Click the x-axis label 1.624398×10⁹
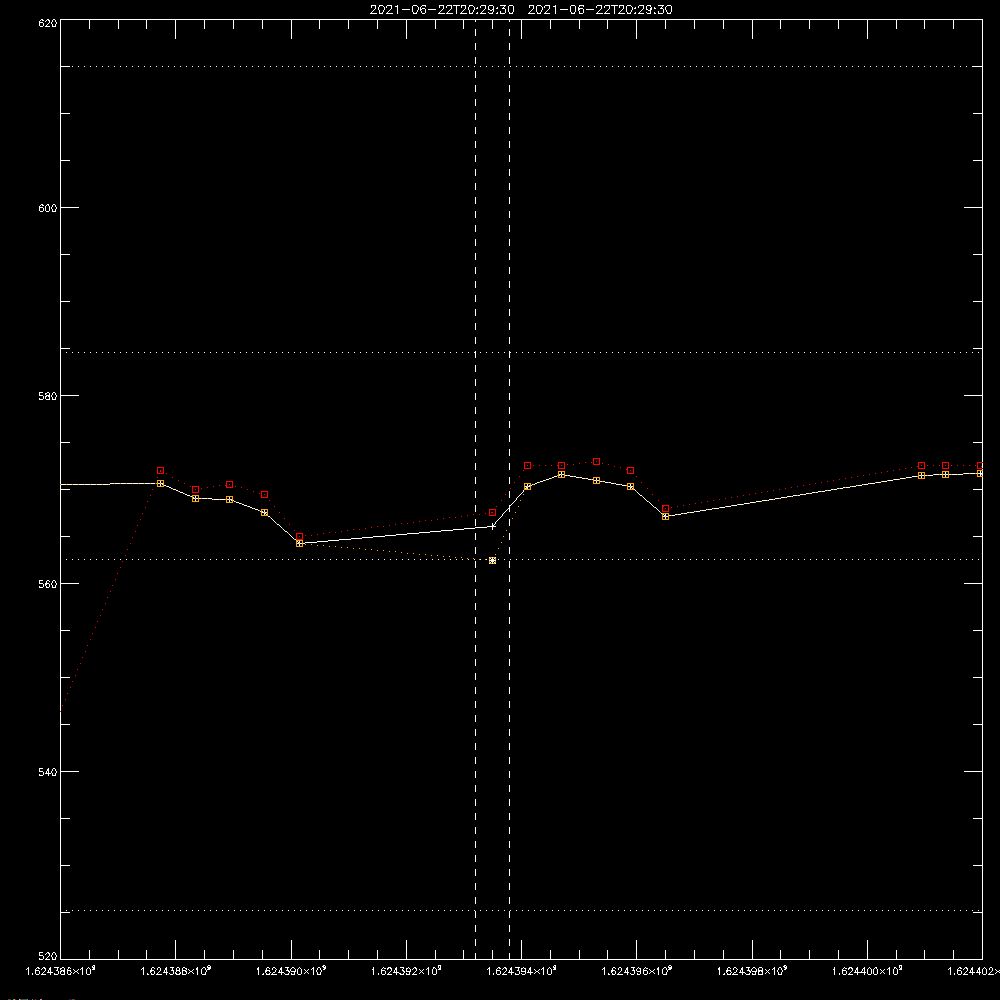The height and width of the screenshot is (1000, 1000). (x=753, y=971)
